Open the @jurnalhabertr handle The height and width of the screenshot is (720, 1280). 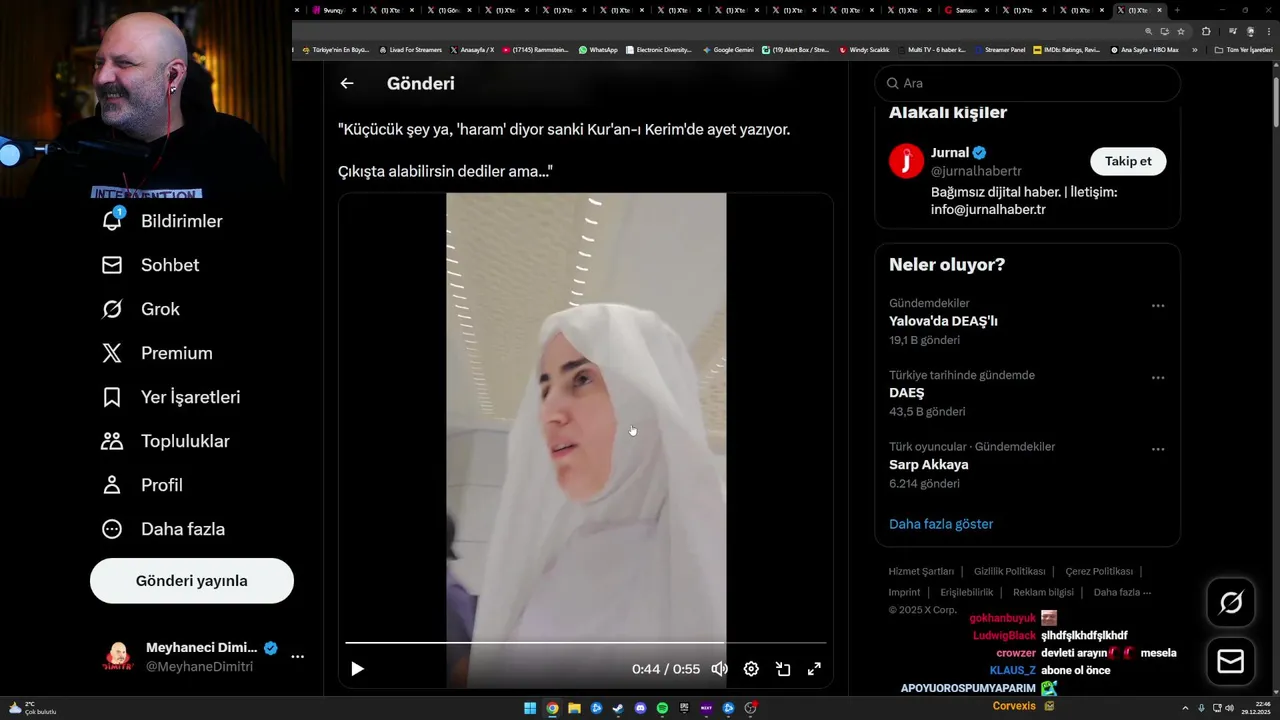tap(976, 171)
